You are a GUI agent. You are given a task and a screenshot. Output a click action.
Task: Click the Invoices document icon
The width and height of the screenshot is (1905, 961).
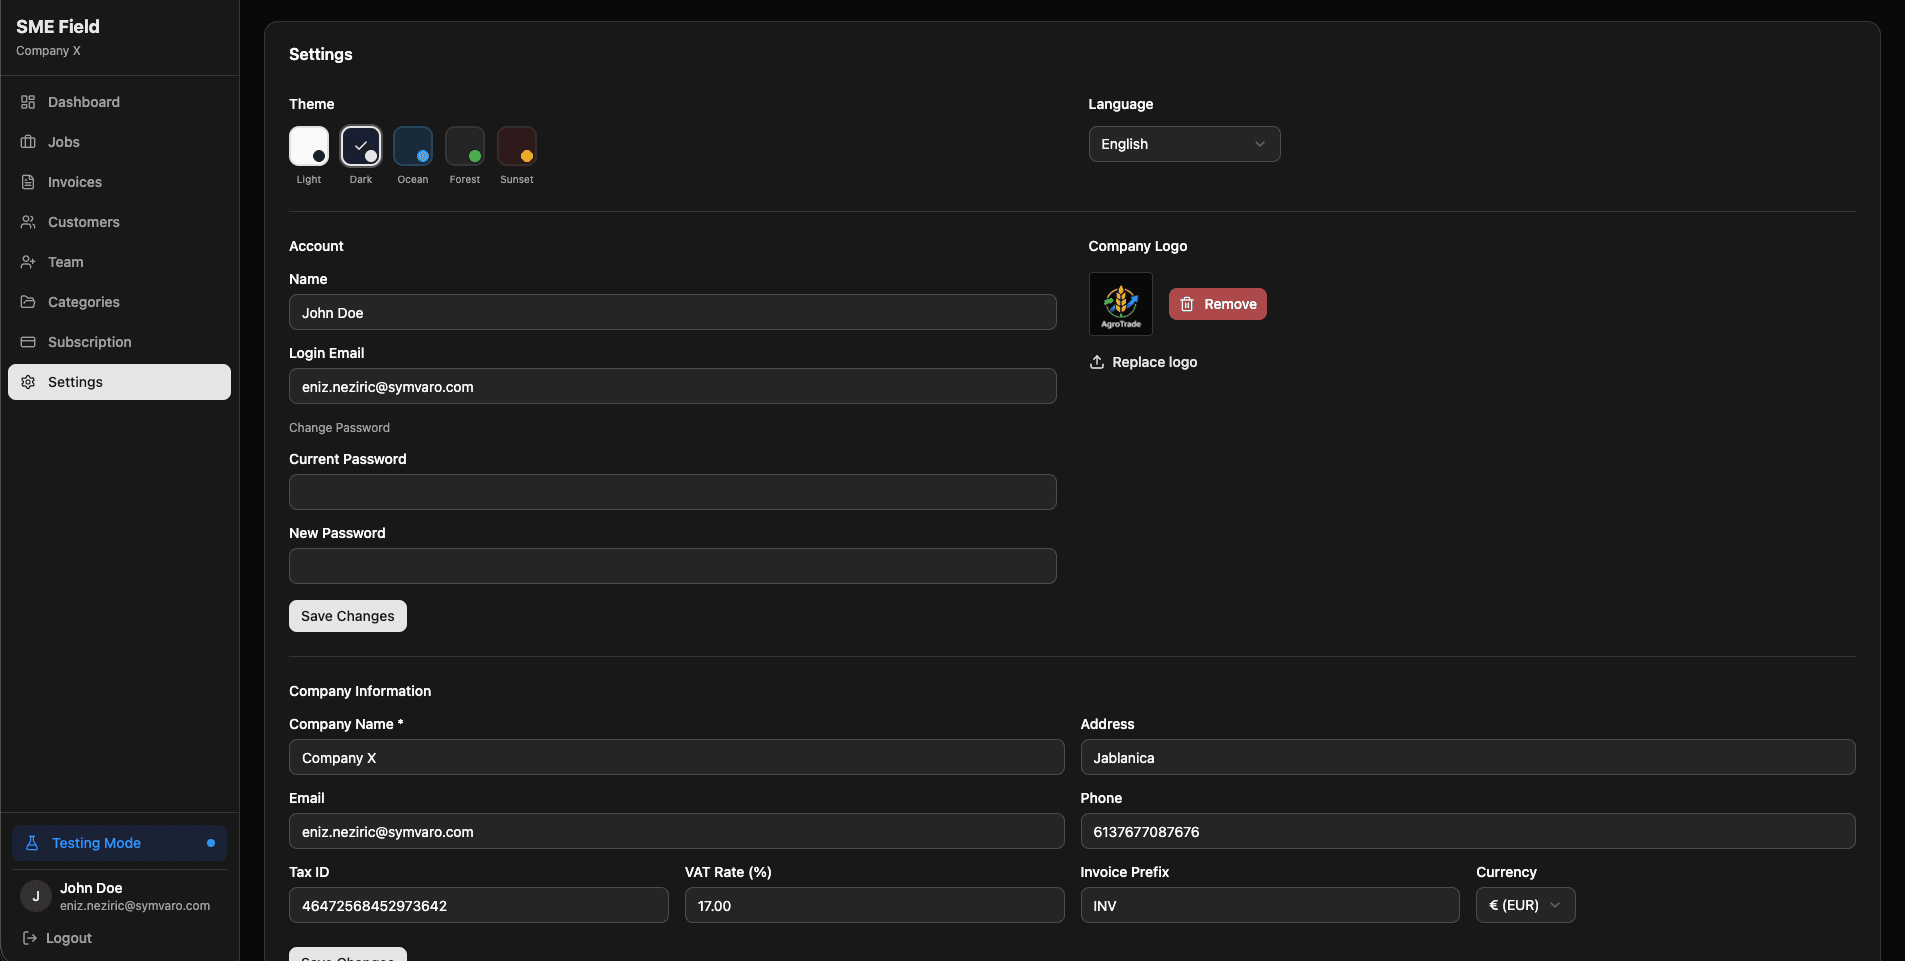click(x=28, y=182)
